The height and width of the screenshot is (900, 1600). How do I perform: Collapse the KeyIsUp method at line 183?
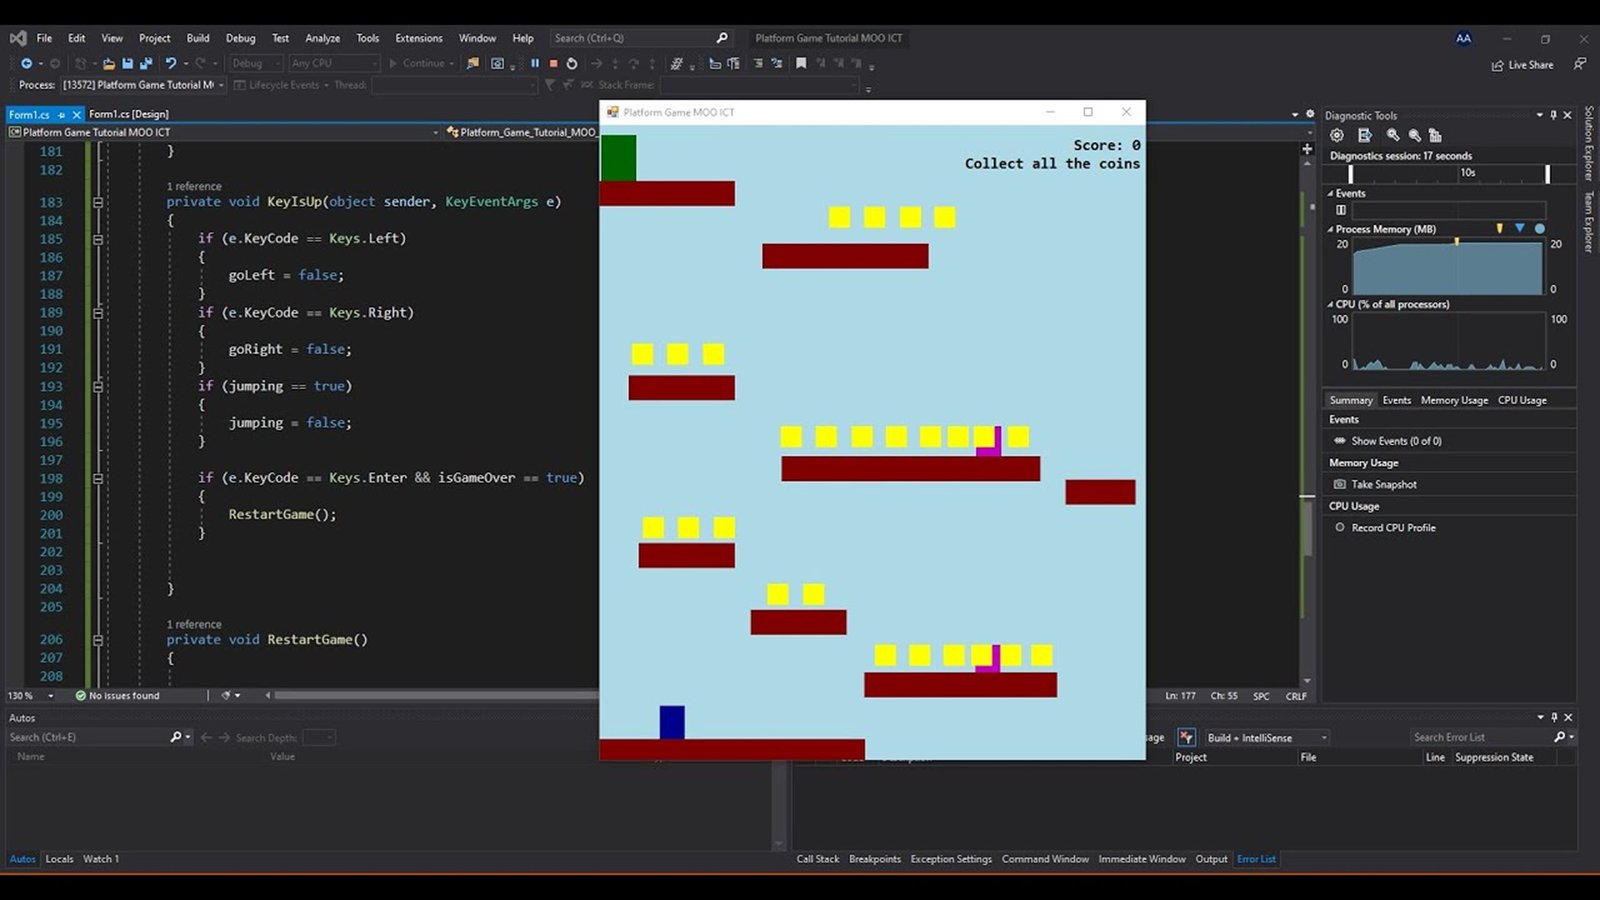click(98, 202)
